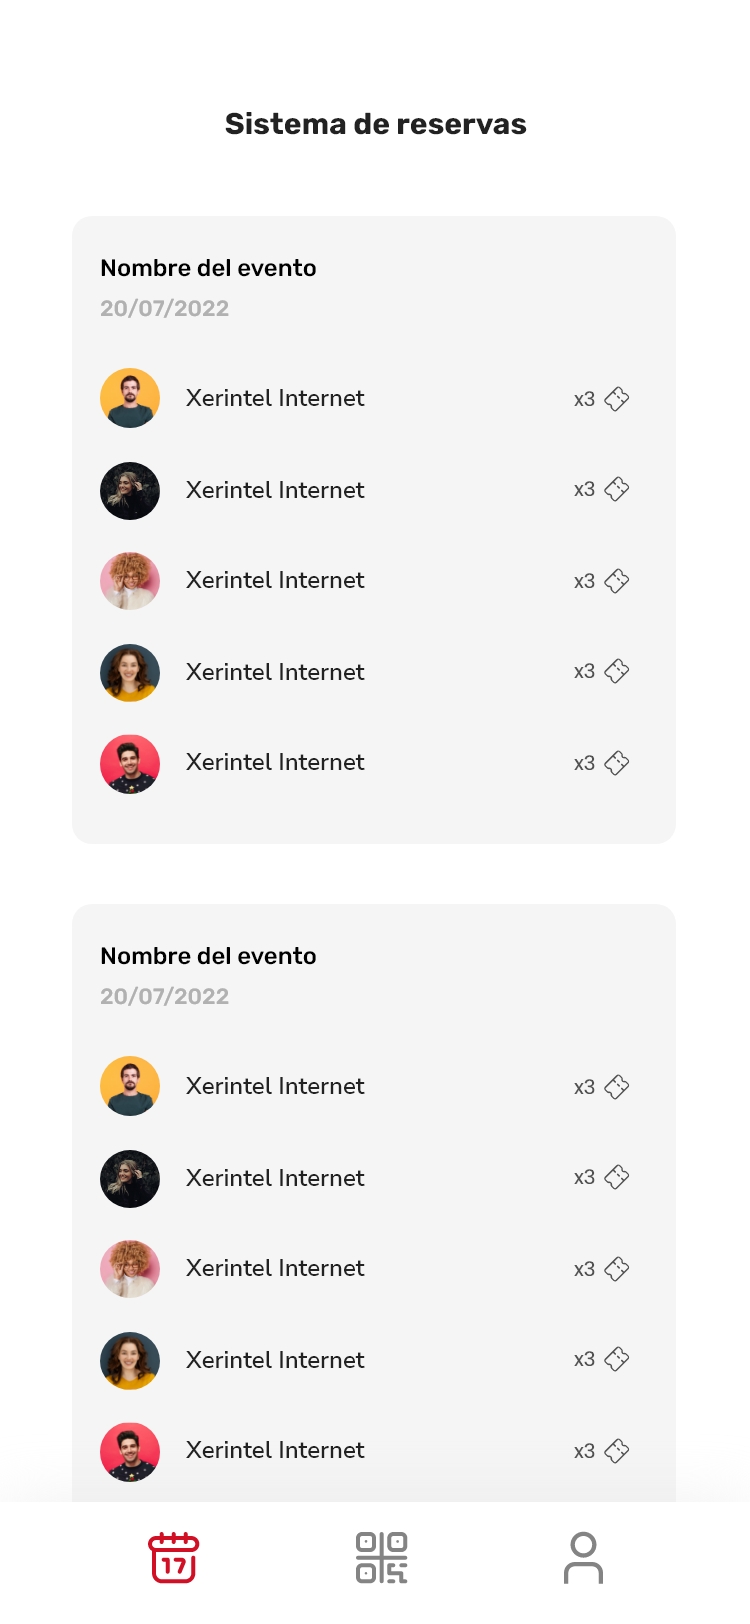Select orange-background bearded man avatar in first event

pos(130,398)
